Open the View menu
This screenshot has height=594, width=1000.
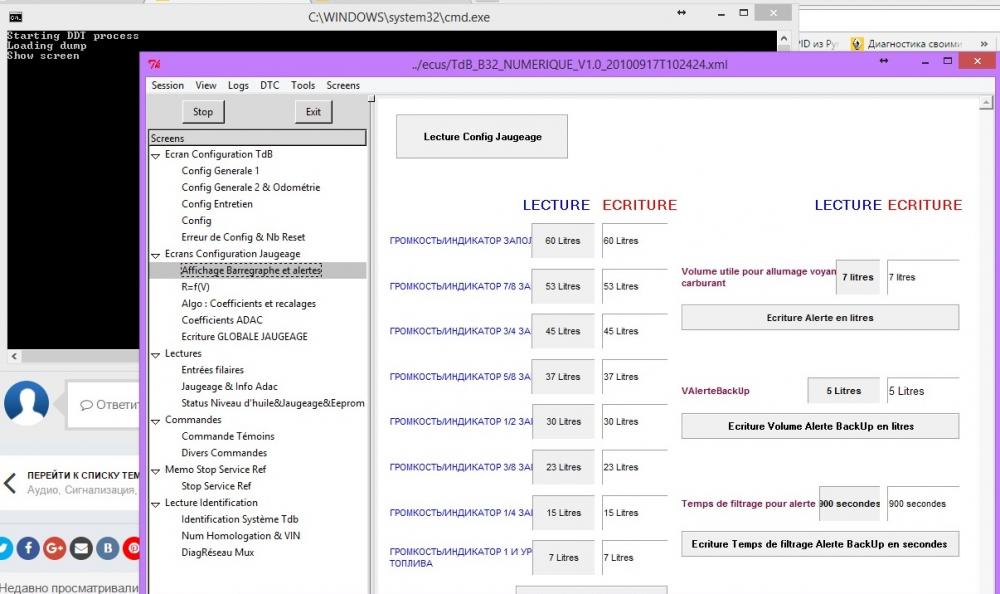point(206,85)
